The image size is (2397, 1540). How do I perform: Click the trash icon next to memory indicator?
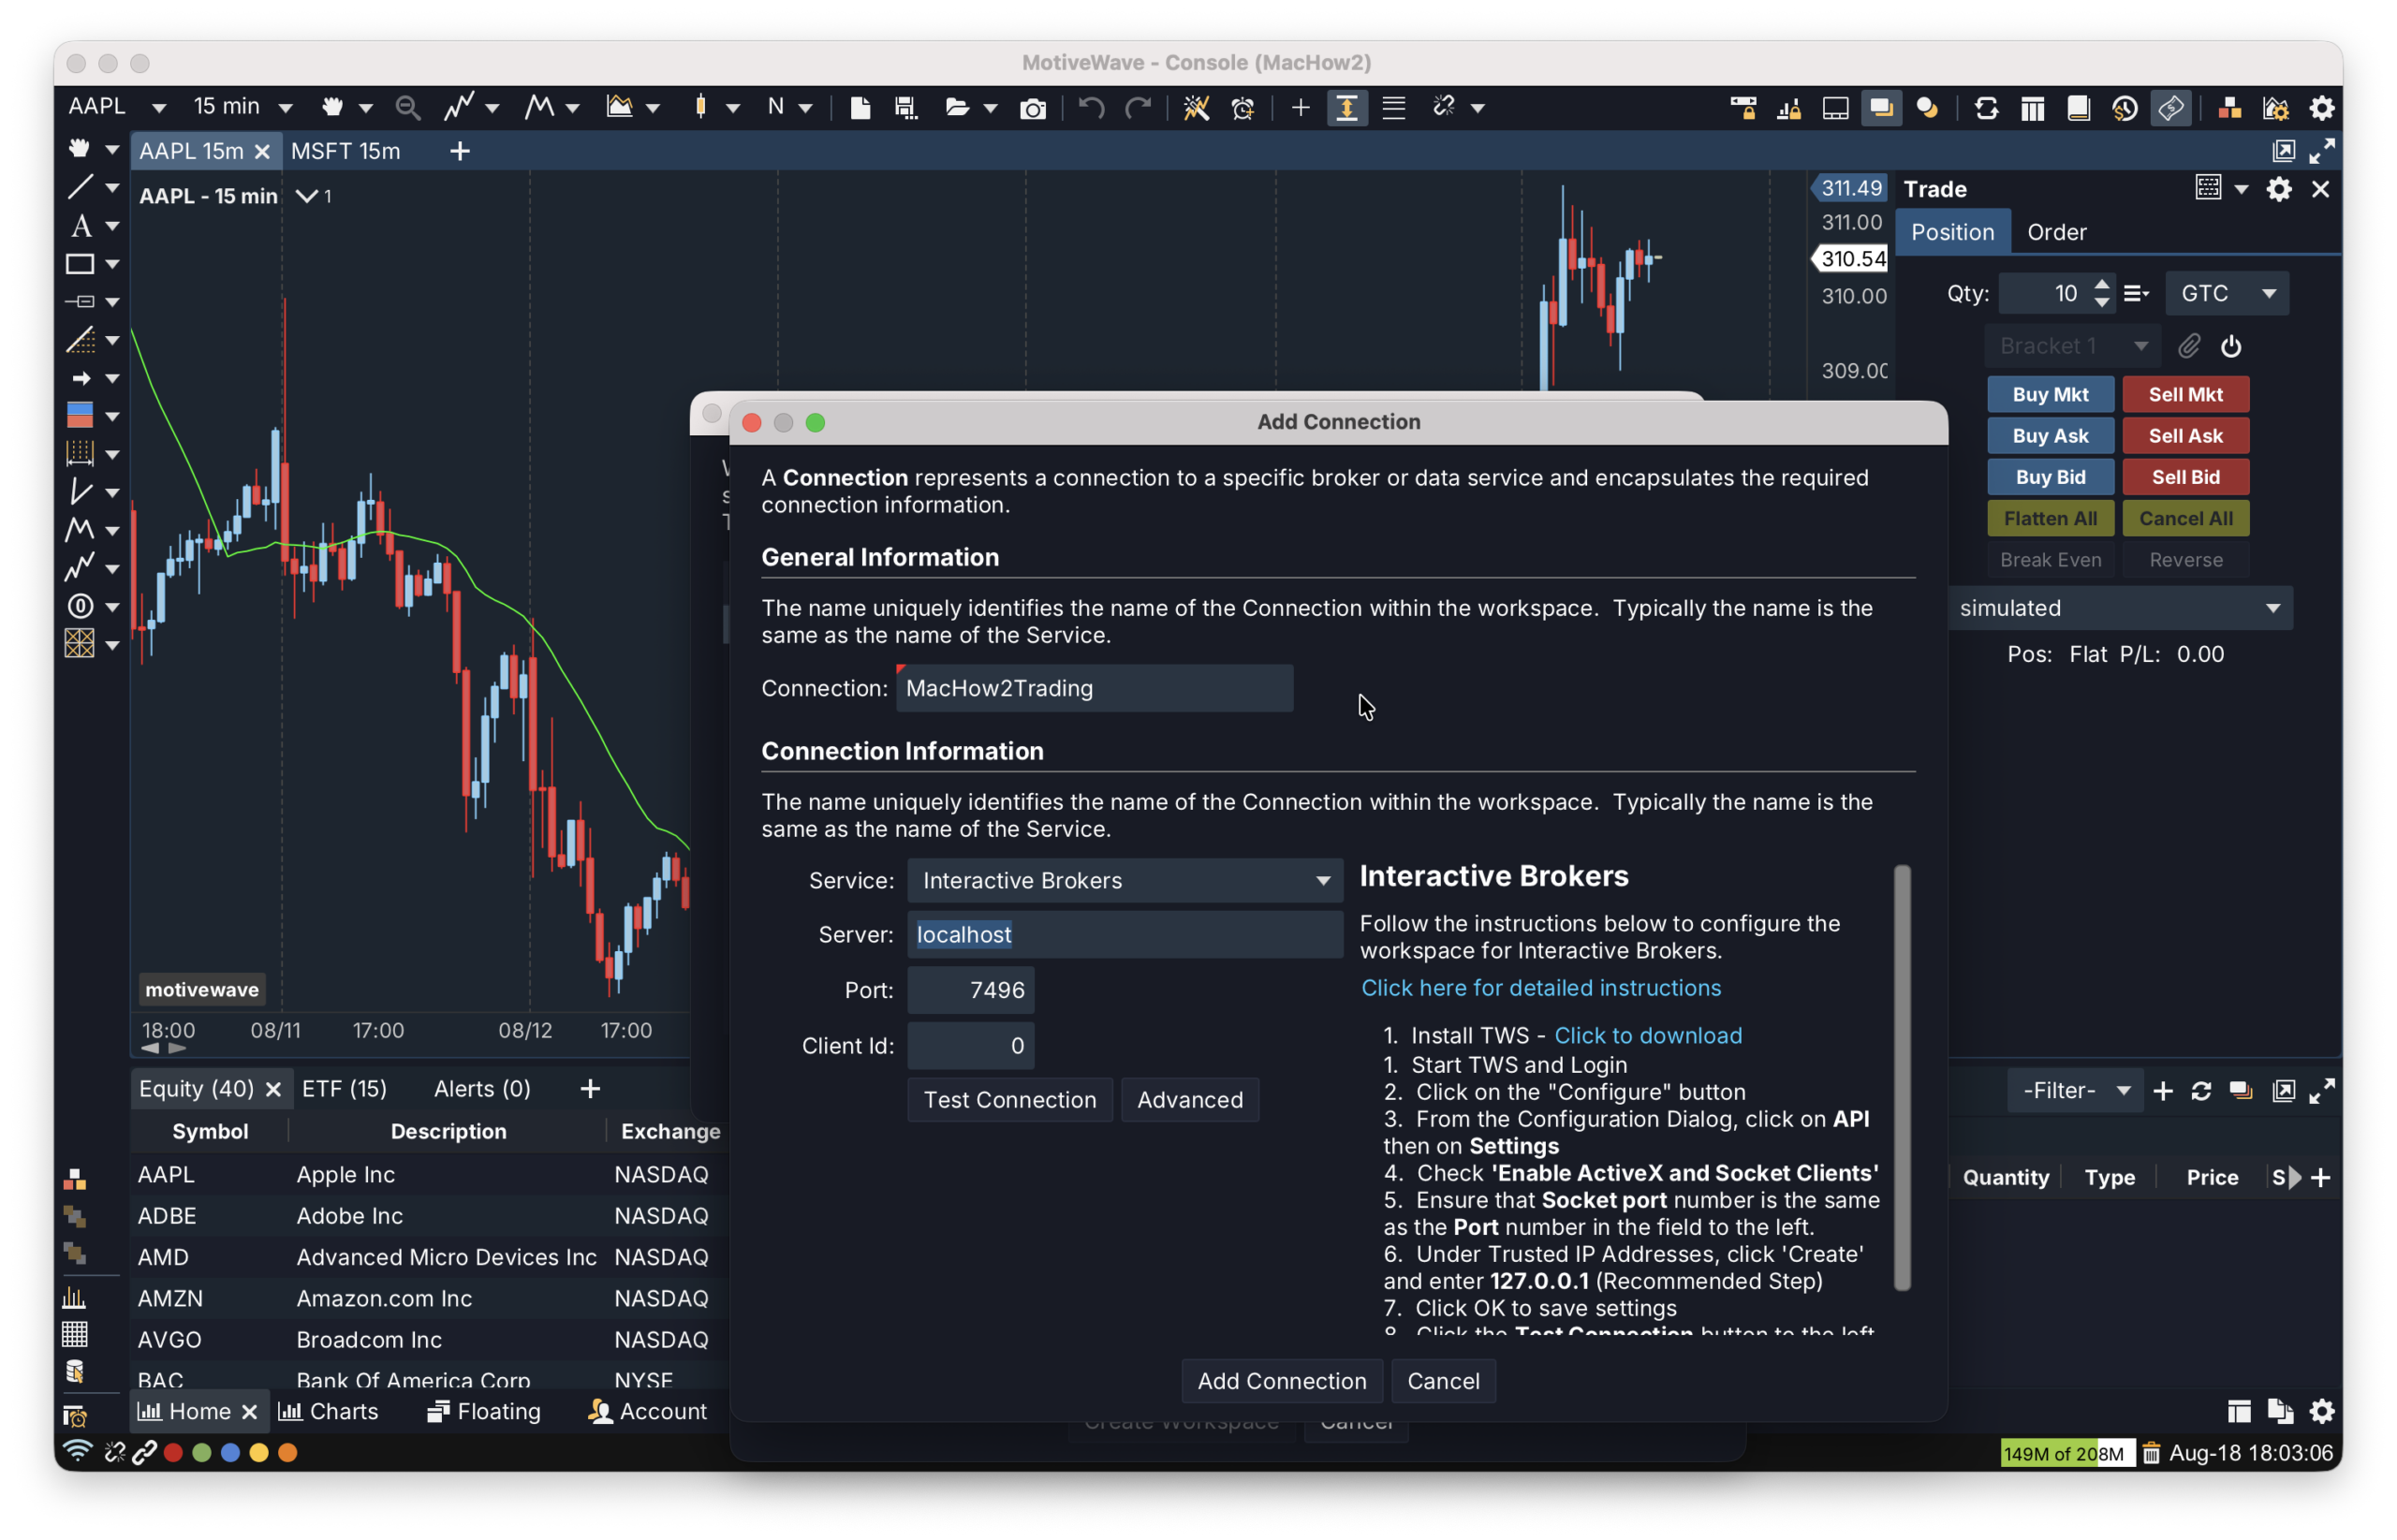click(x=2150, y=1452)
